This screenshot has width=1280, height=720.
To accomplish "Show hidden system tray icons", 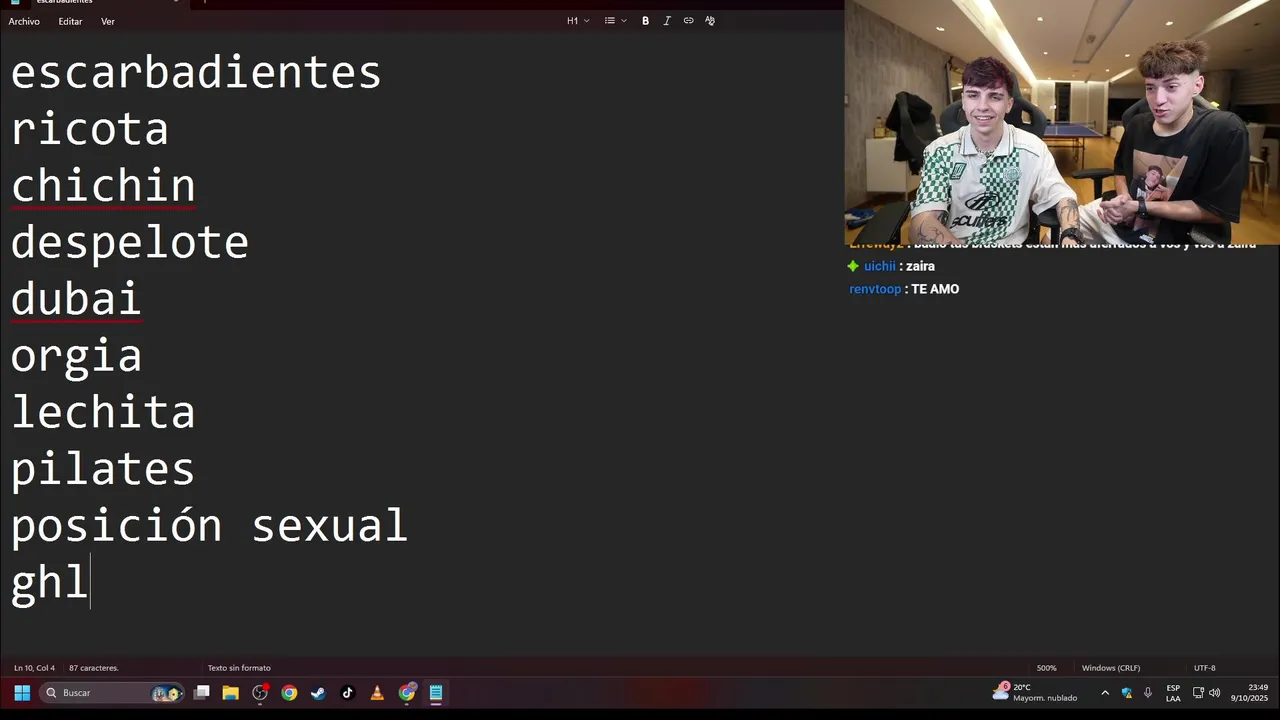I will tap(1105, 693).
